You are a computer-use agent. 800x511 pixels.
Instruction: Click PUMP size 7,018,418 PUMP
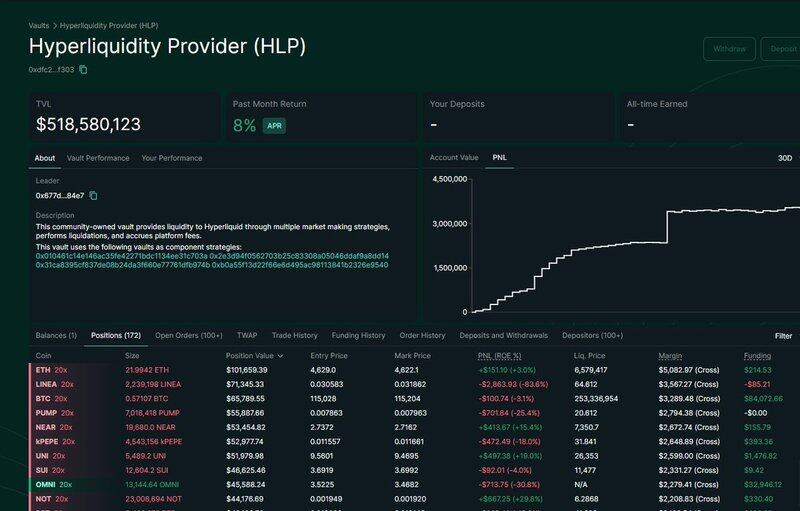[152, 413]
